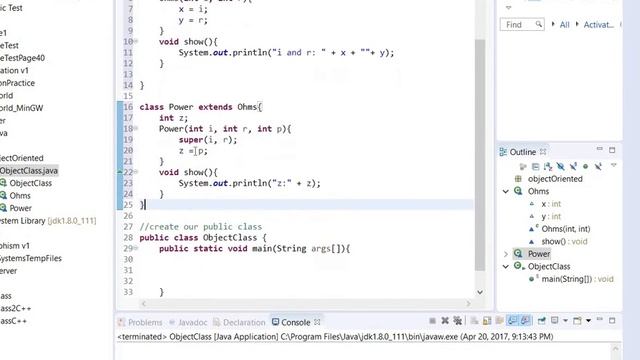The image size is (640, 360).
Task: Fold the show() method at line 10
Action: [136, 41]
